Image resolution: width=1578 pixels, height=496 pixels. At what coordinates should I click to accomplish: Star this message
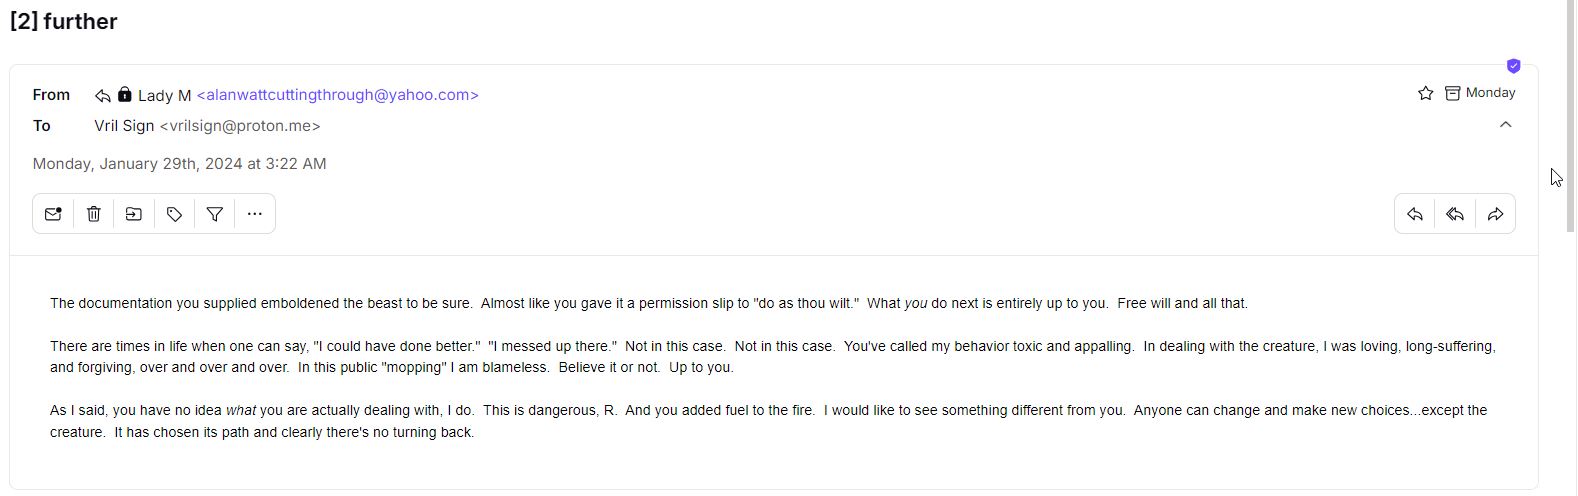click(1425, 93)
